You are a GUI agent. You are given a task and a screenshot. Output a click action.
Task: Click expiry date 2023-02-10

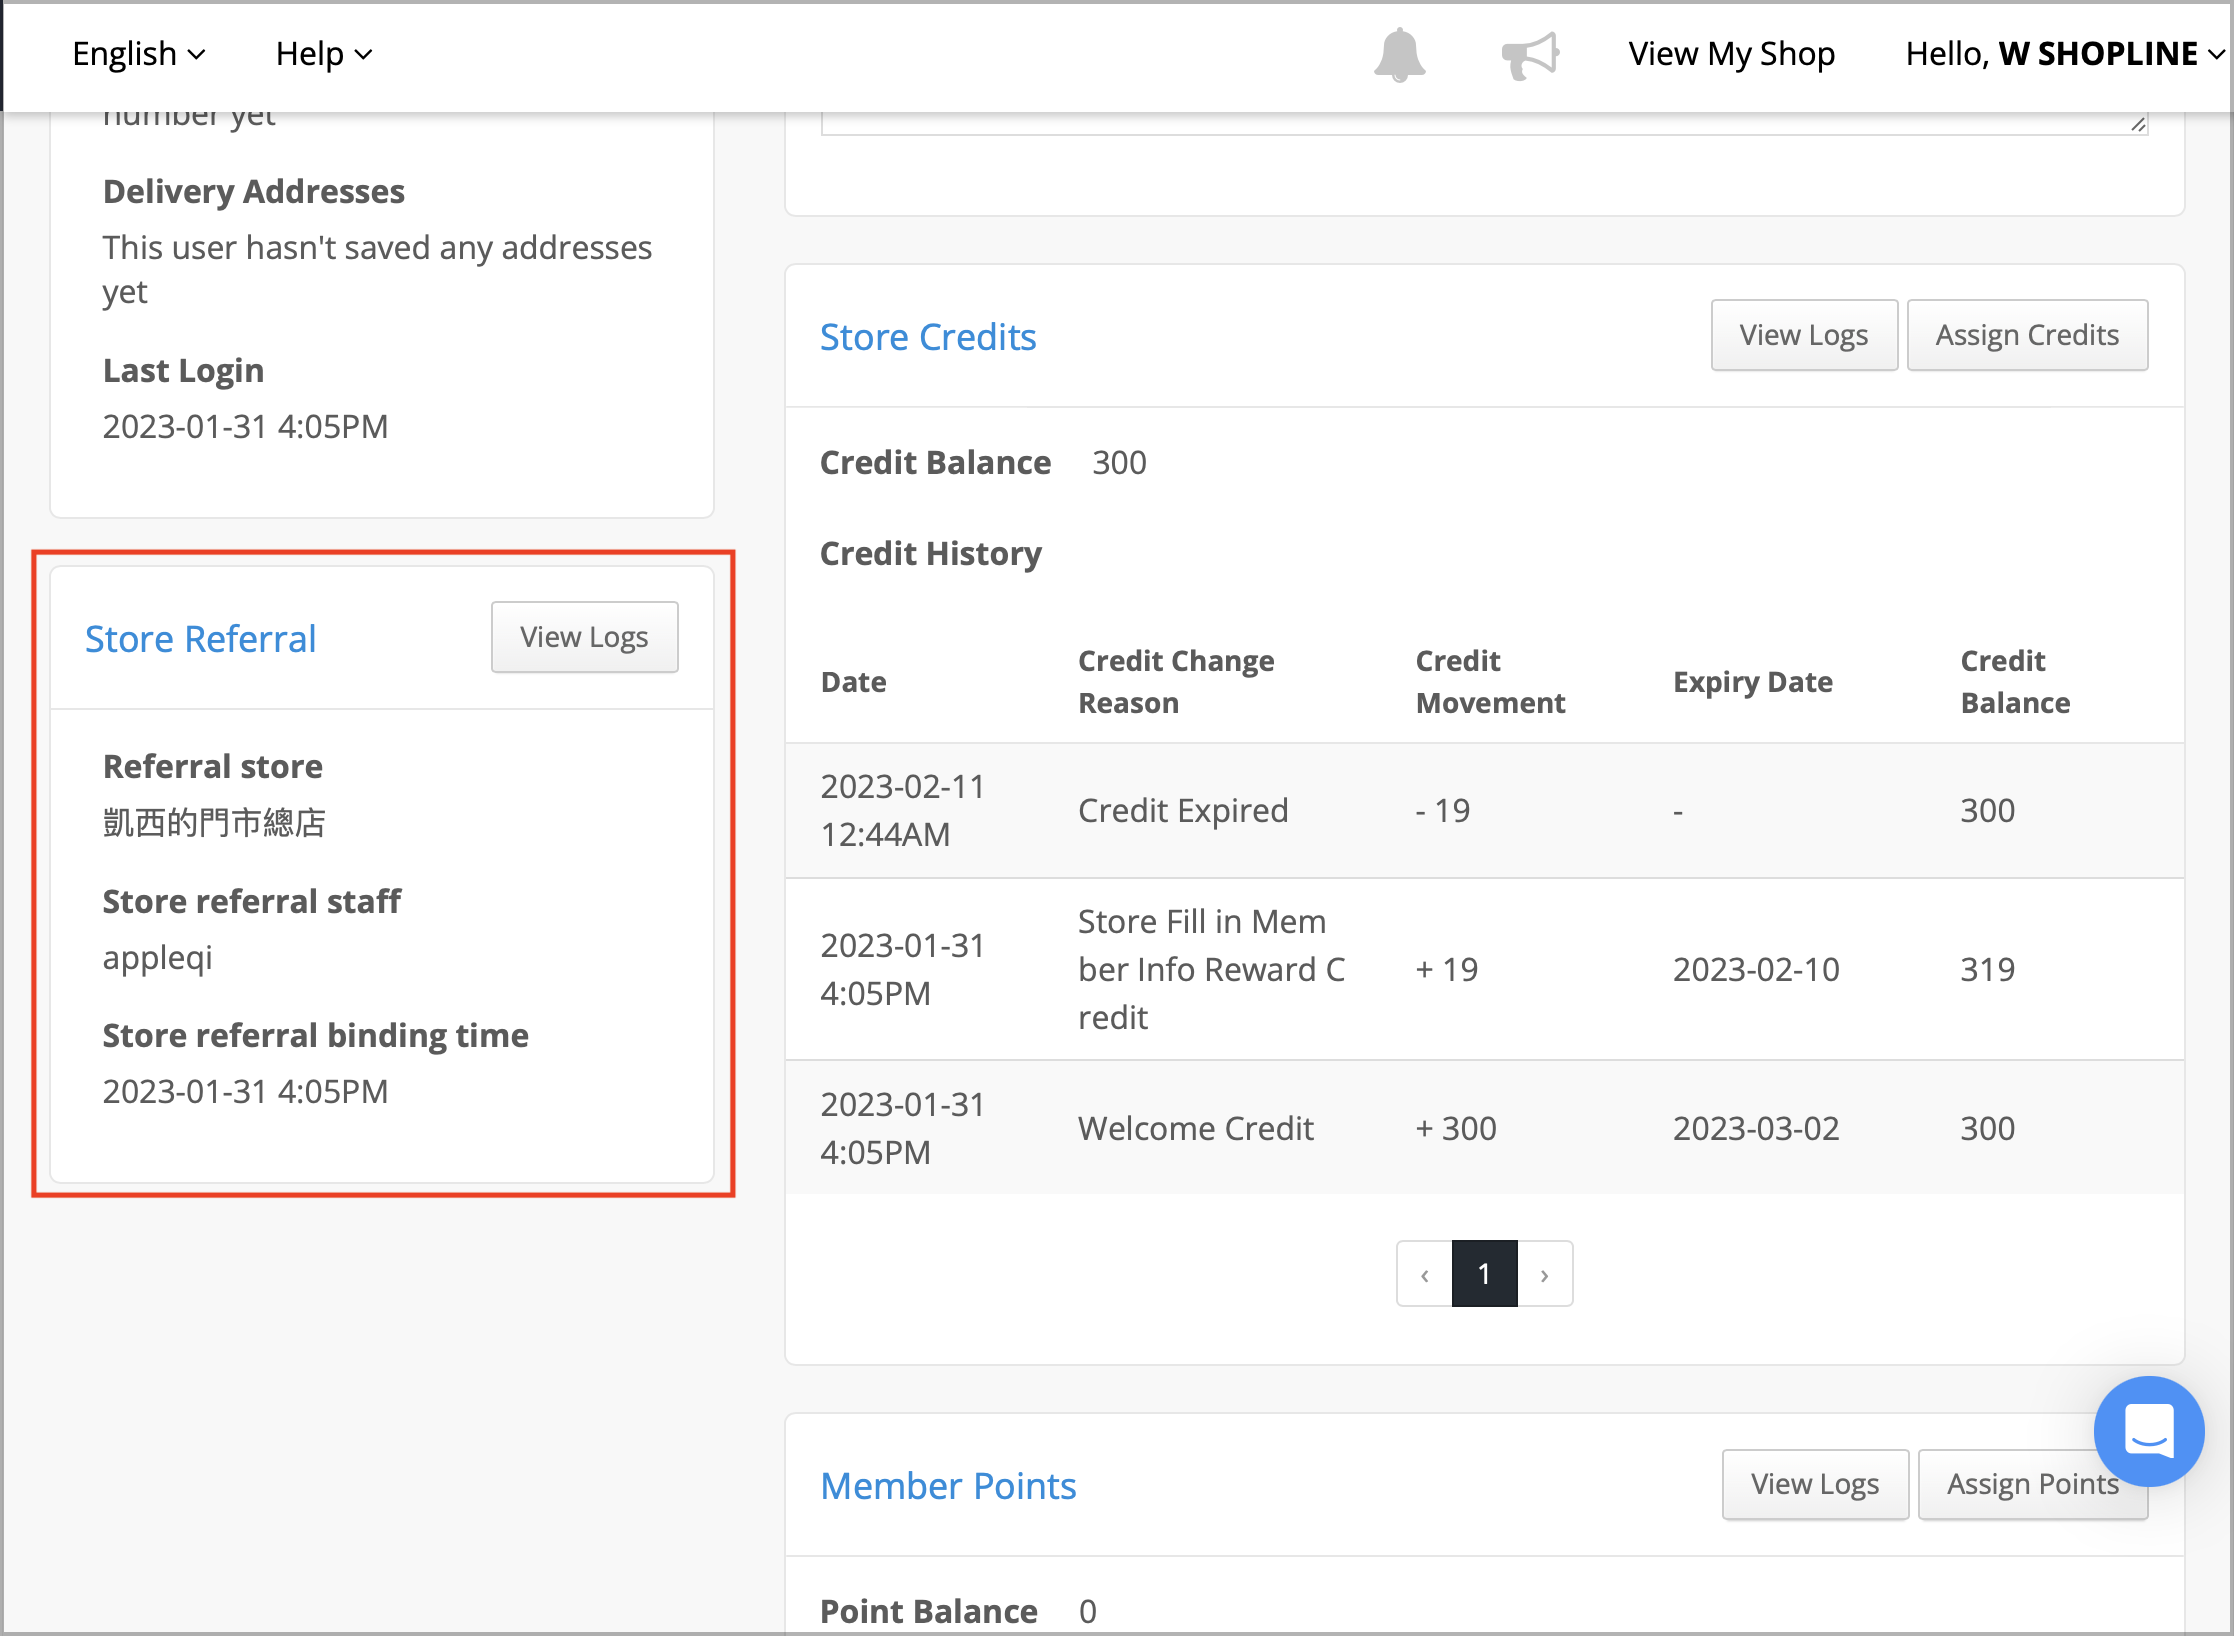(x=1756, y=969)
